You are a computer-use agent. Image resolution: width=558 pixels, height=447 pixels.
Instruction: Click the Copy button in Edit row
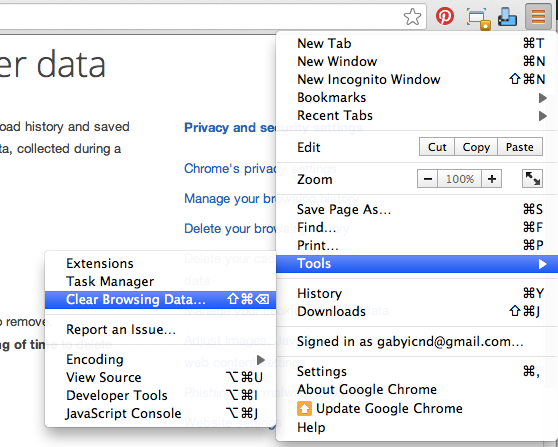[476, 147]
